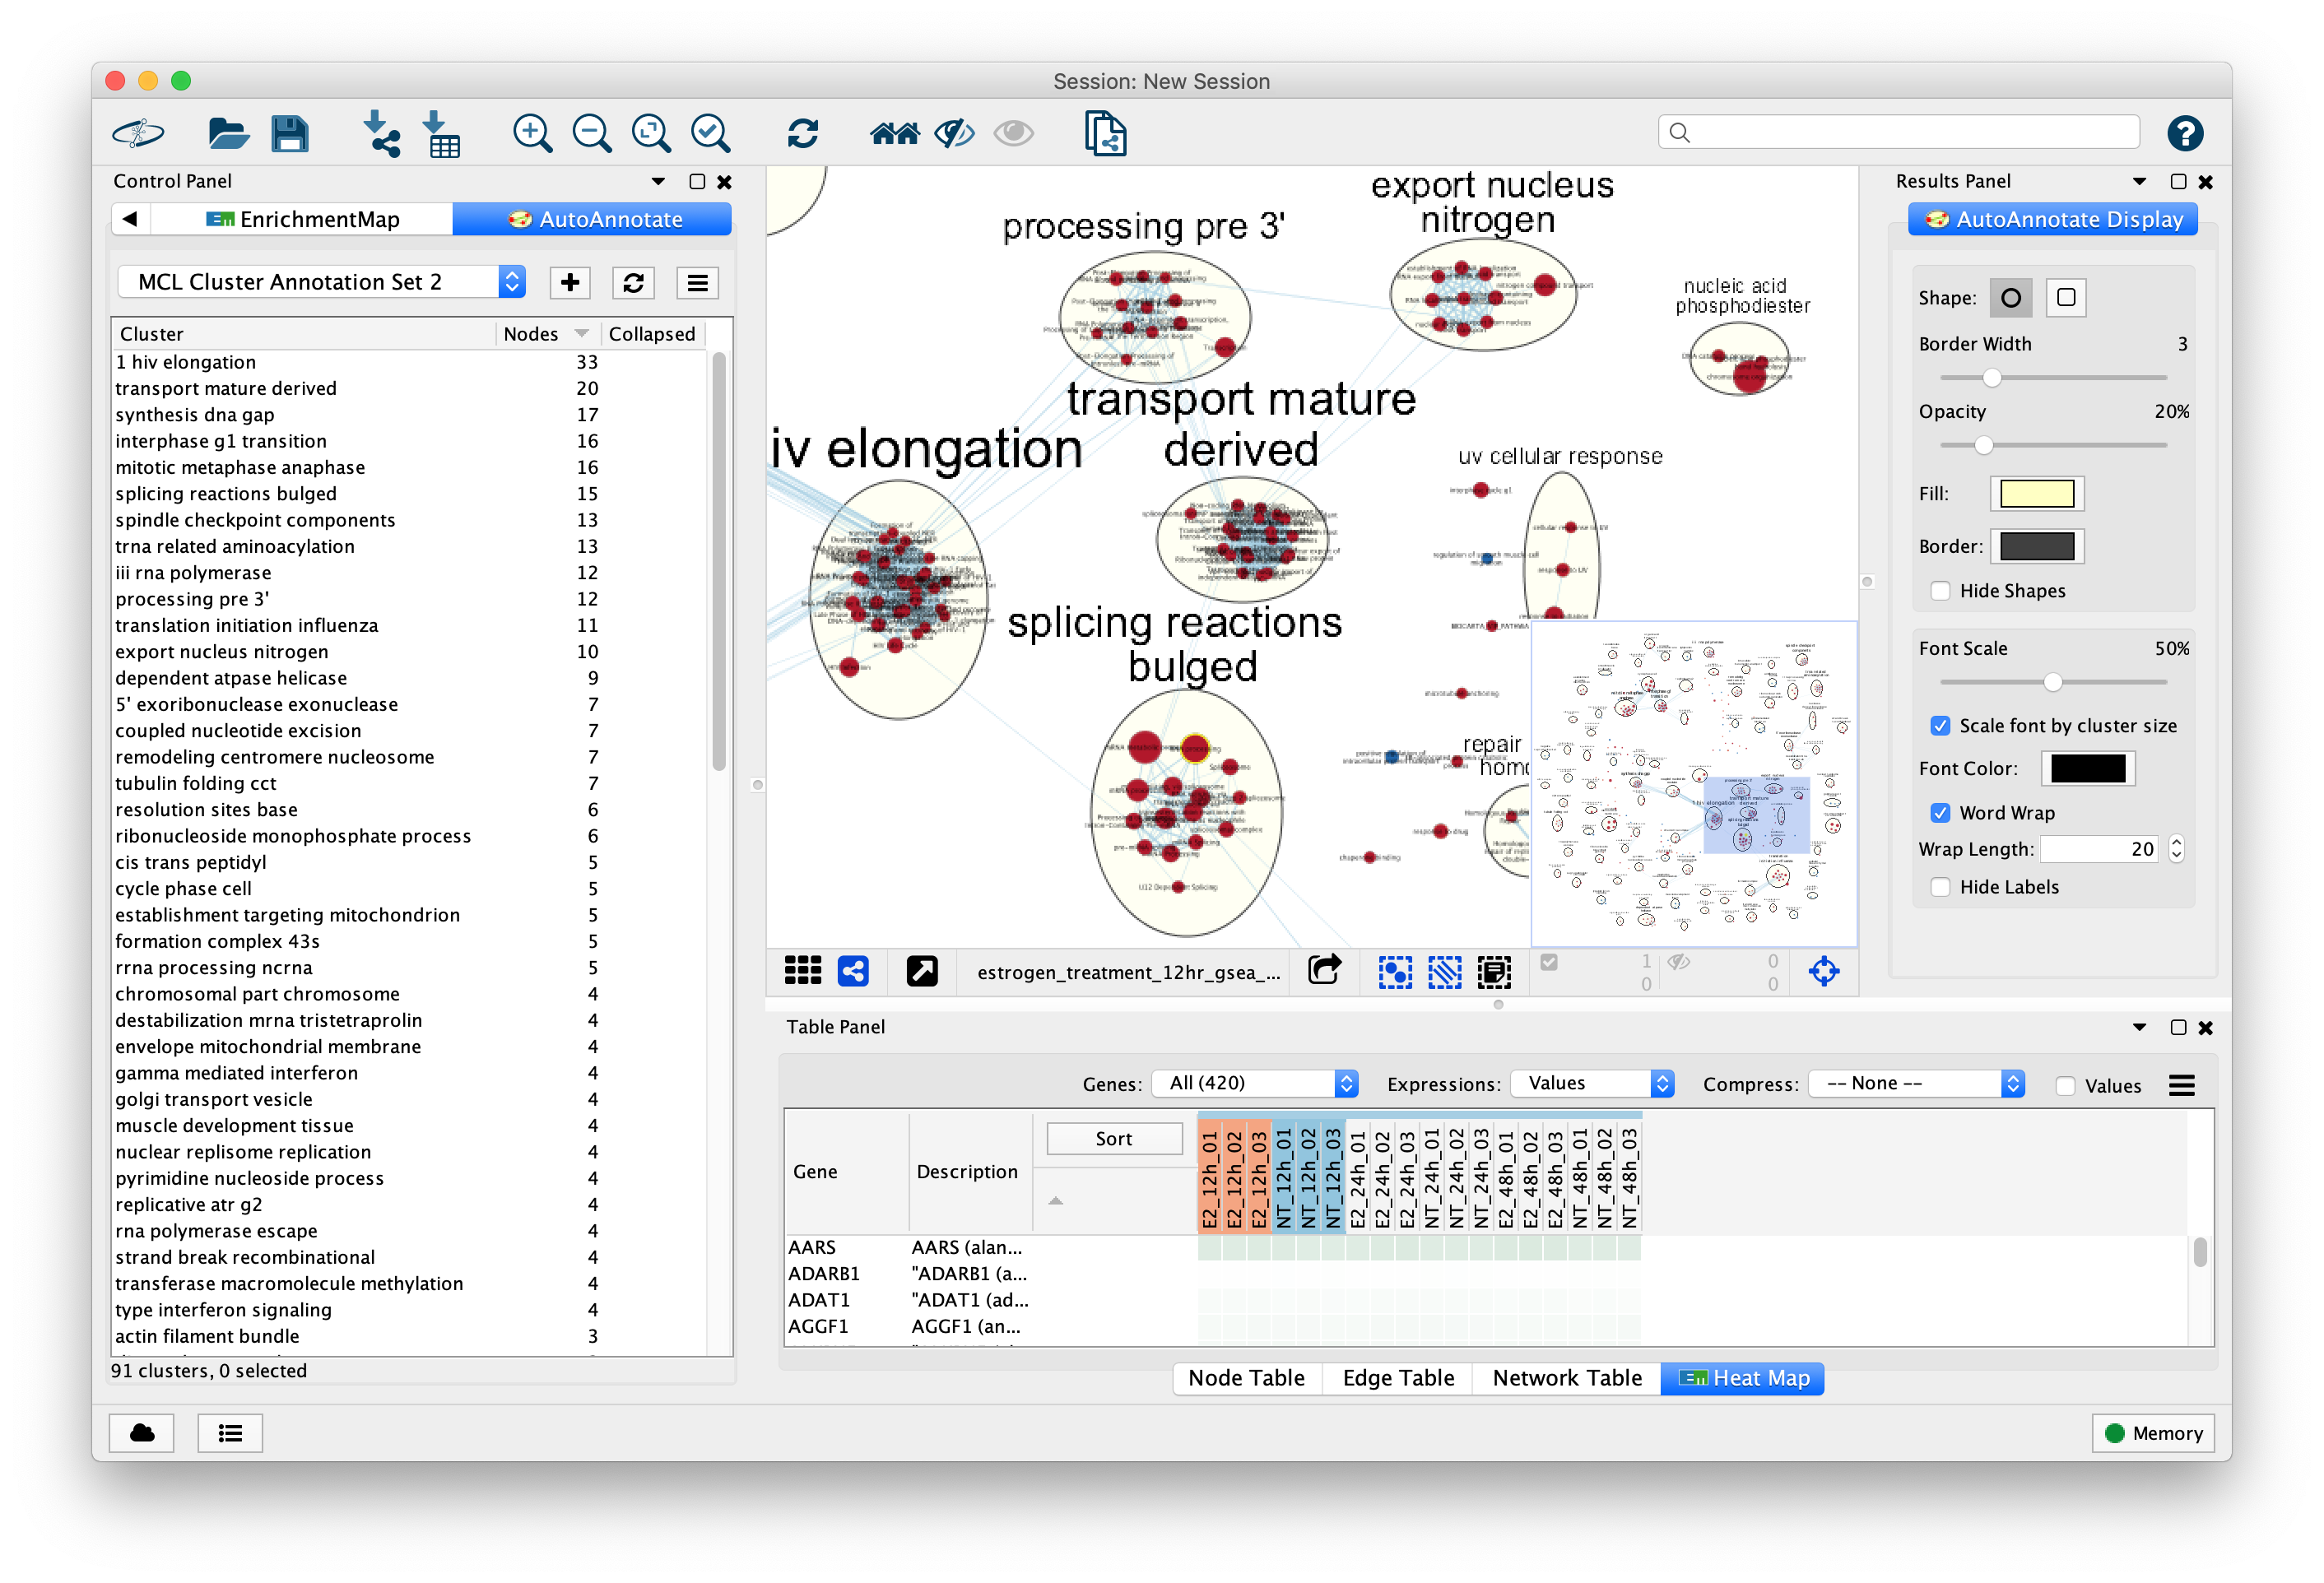Click the Memory status button
The image size is (2324, 1583).
(2153, 1433)
